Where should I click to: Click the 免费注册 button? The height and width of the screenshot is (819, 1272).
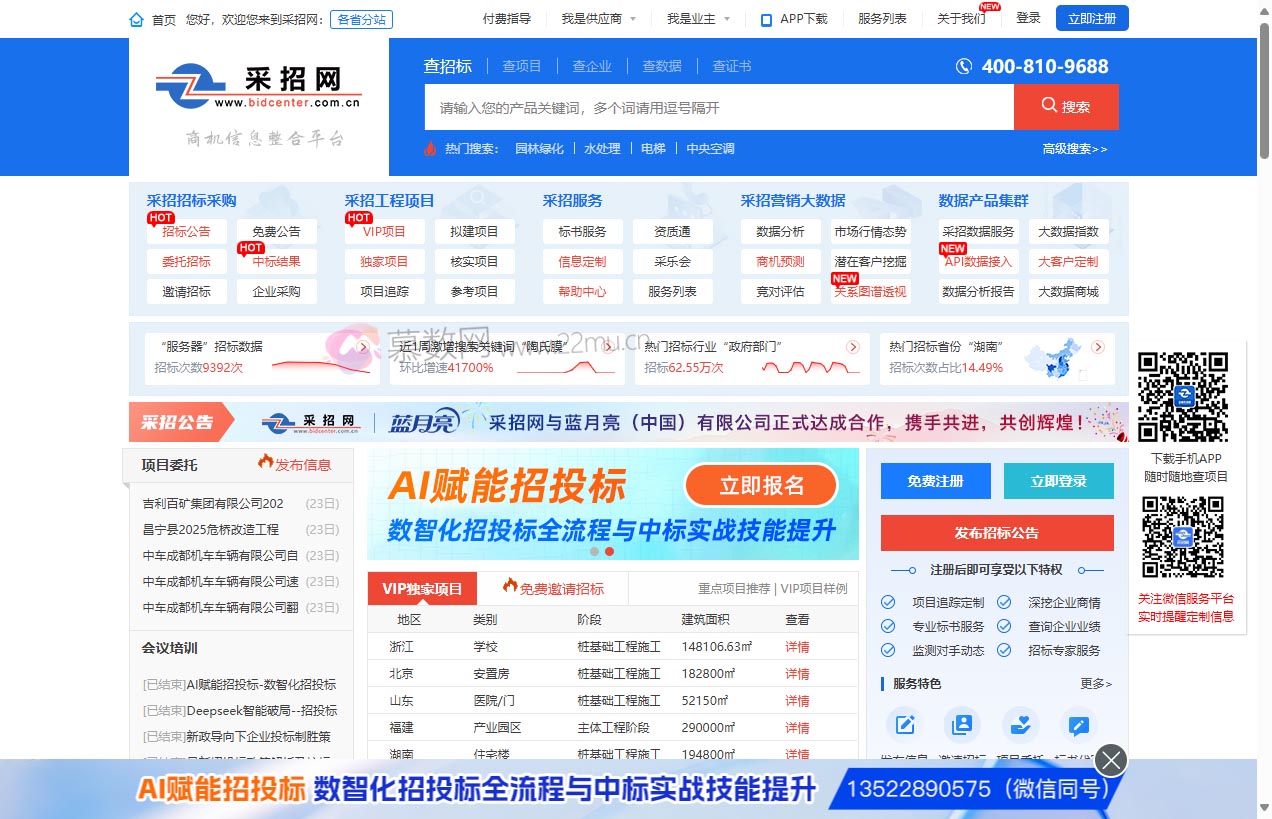935,481
